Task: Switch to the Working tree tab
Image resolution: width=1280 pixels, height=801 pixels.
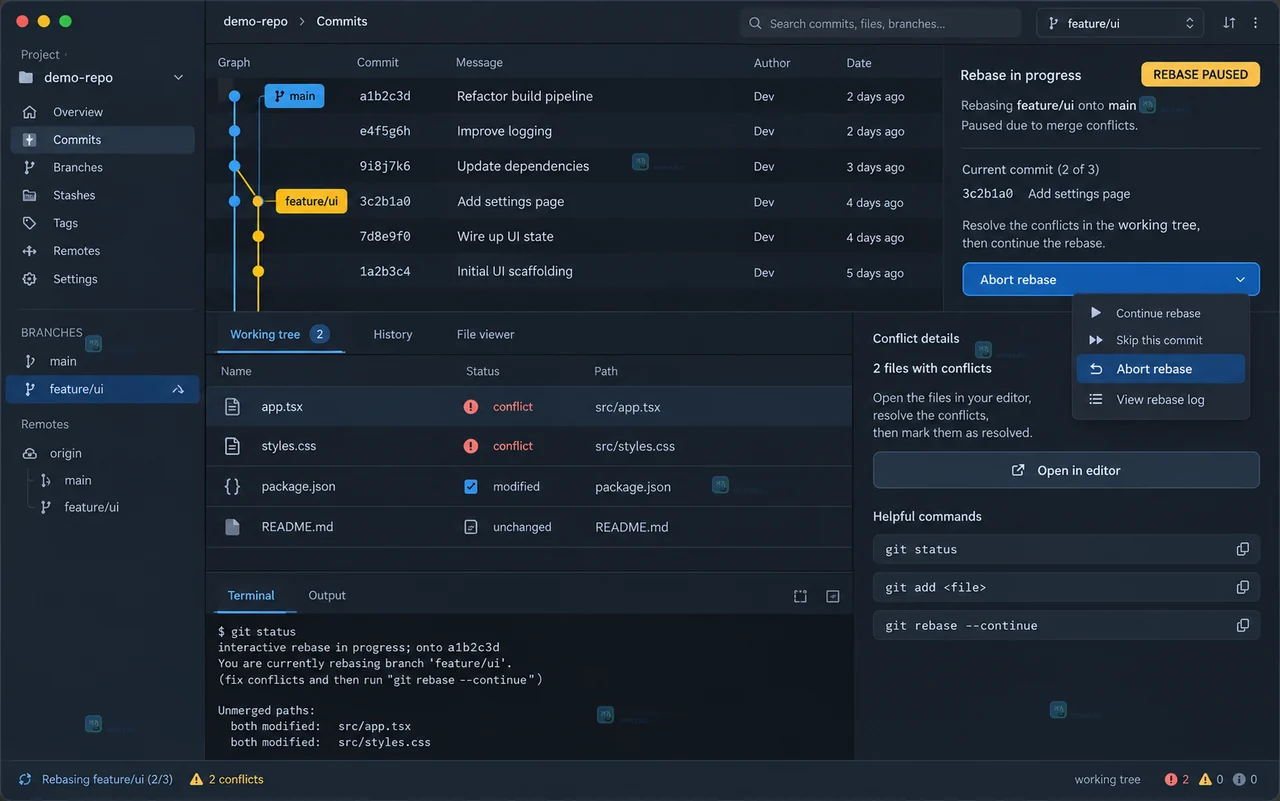Action: (280, 334)
